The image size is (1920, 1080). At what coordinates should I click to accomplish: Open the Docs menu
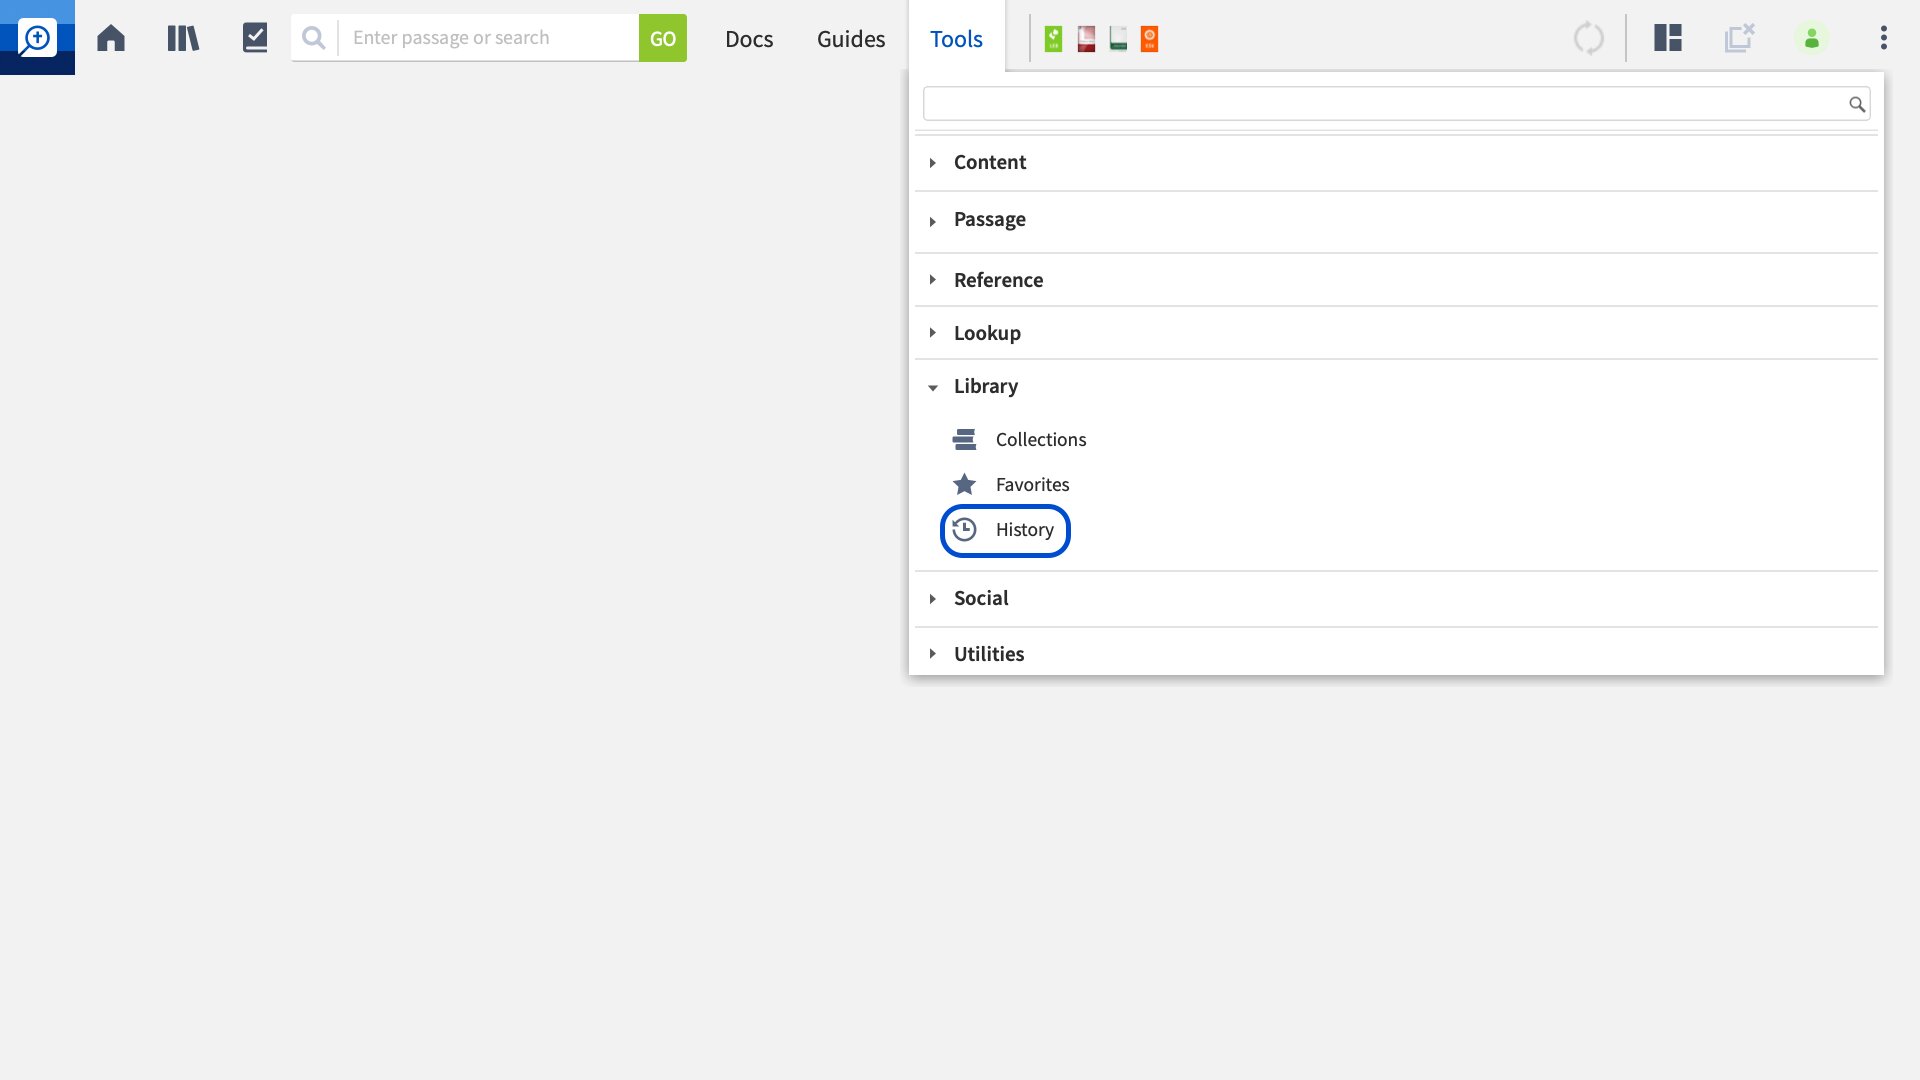tap(749, 38)
